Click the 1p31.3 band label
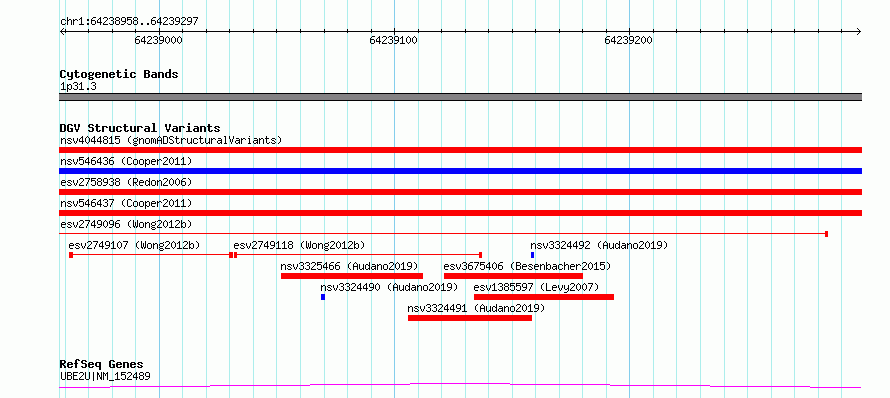The image size is (890, 398). point(78,87)
